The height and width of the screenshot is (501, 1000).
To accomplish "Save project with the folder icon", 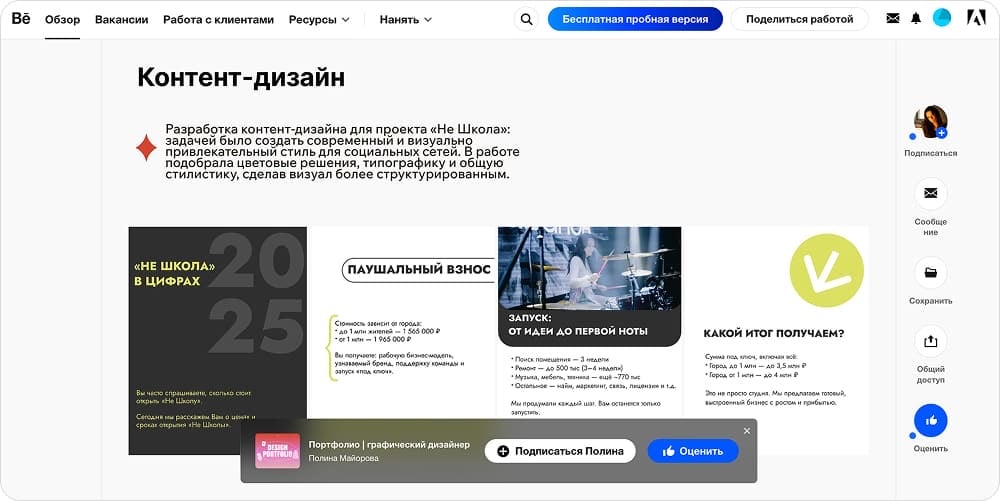I will 931,272.
